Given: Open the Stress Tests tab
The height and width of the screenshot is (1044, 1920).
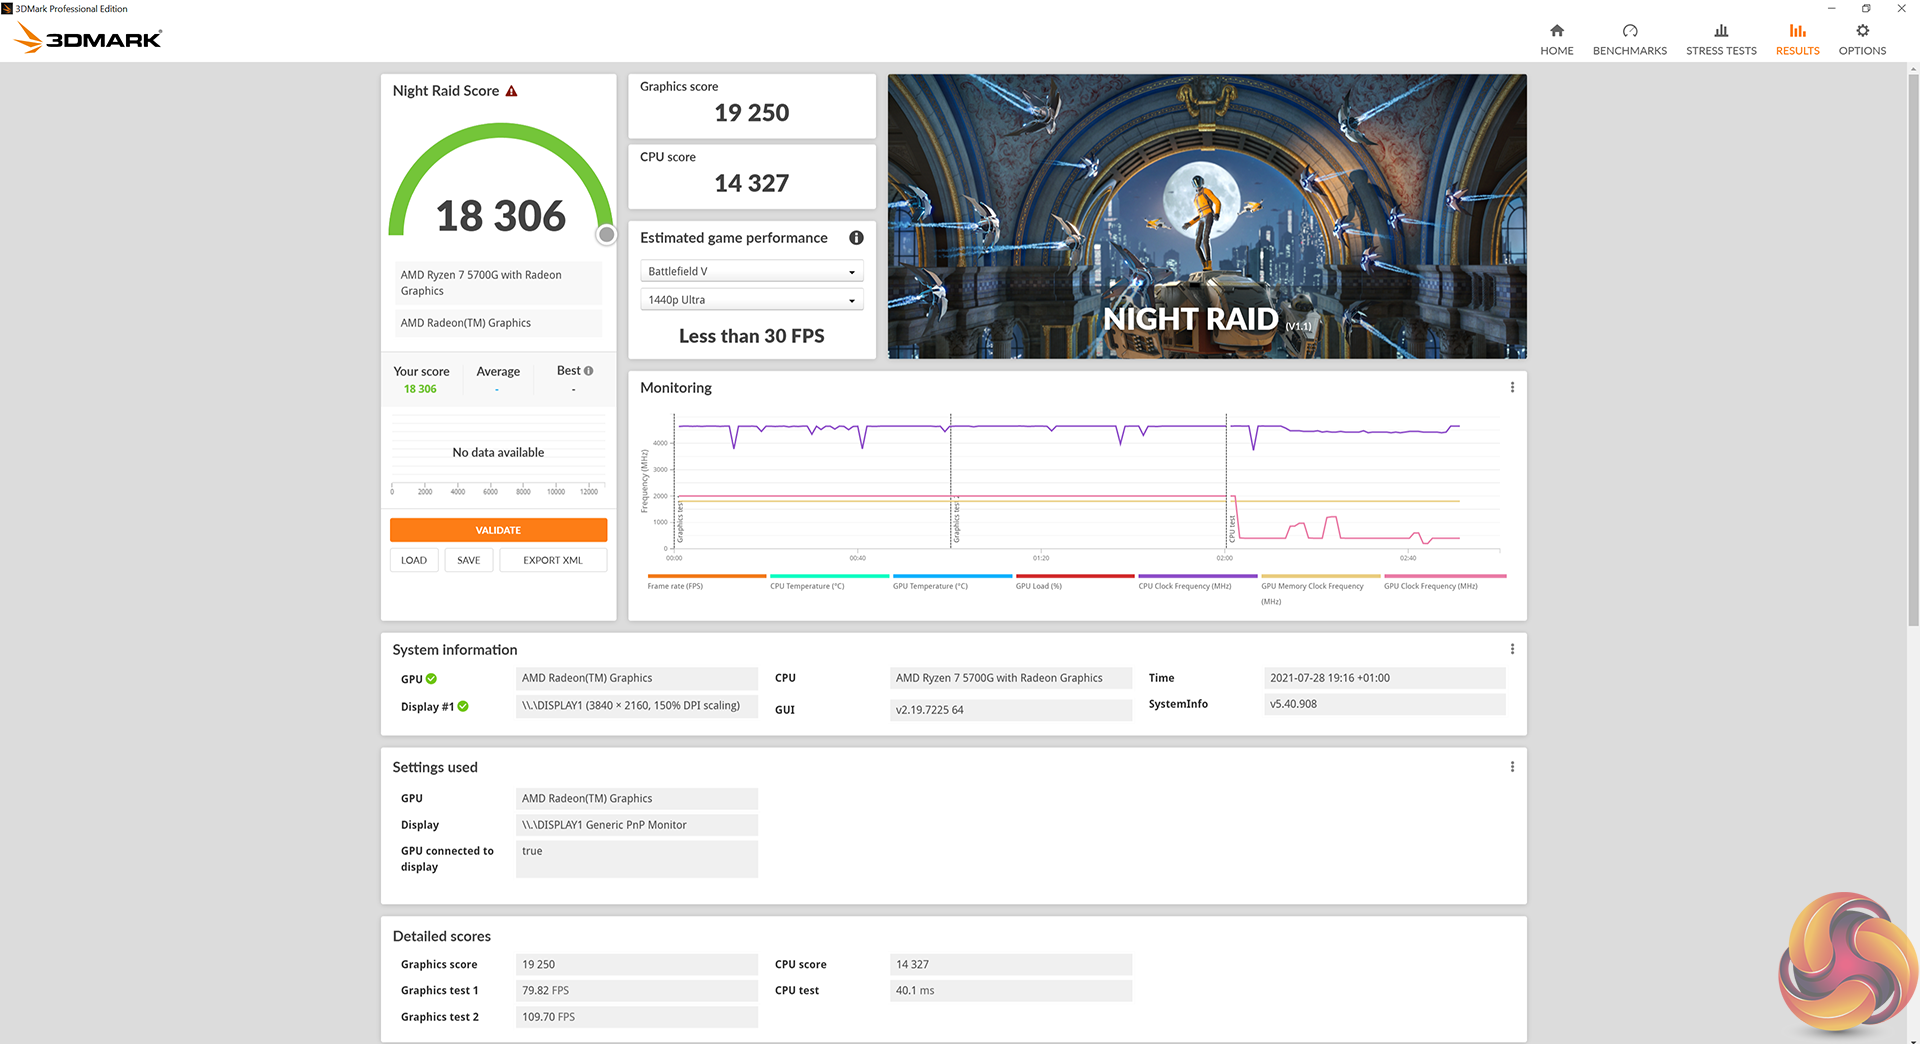Looking at the screenshot, I should click(1720, 40).
